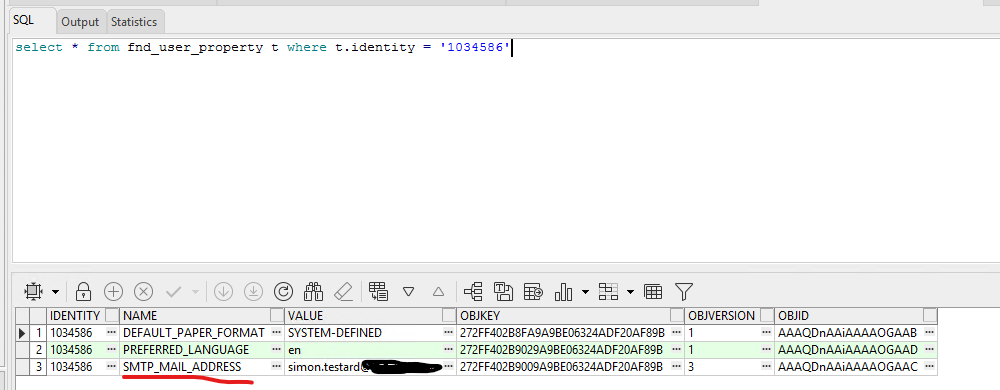Image resolution: width=1000 pixels, height=390 pixels.
Task: Open dropdown arrow beside grid select icon
Action: 55,292
